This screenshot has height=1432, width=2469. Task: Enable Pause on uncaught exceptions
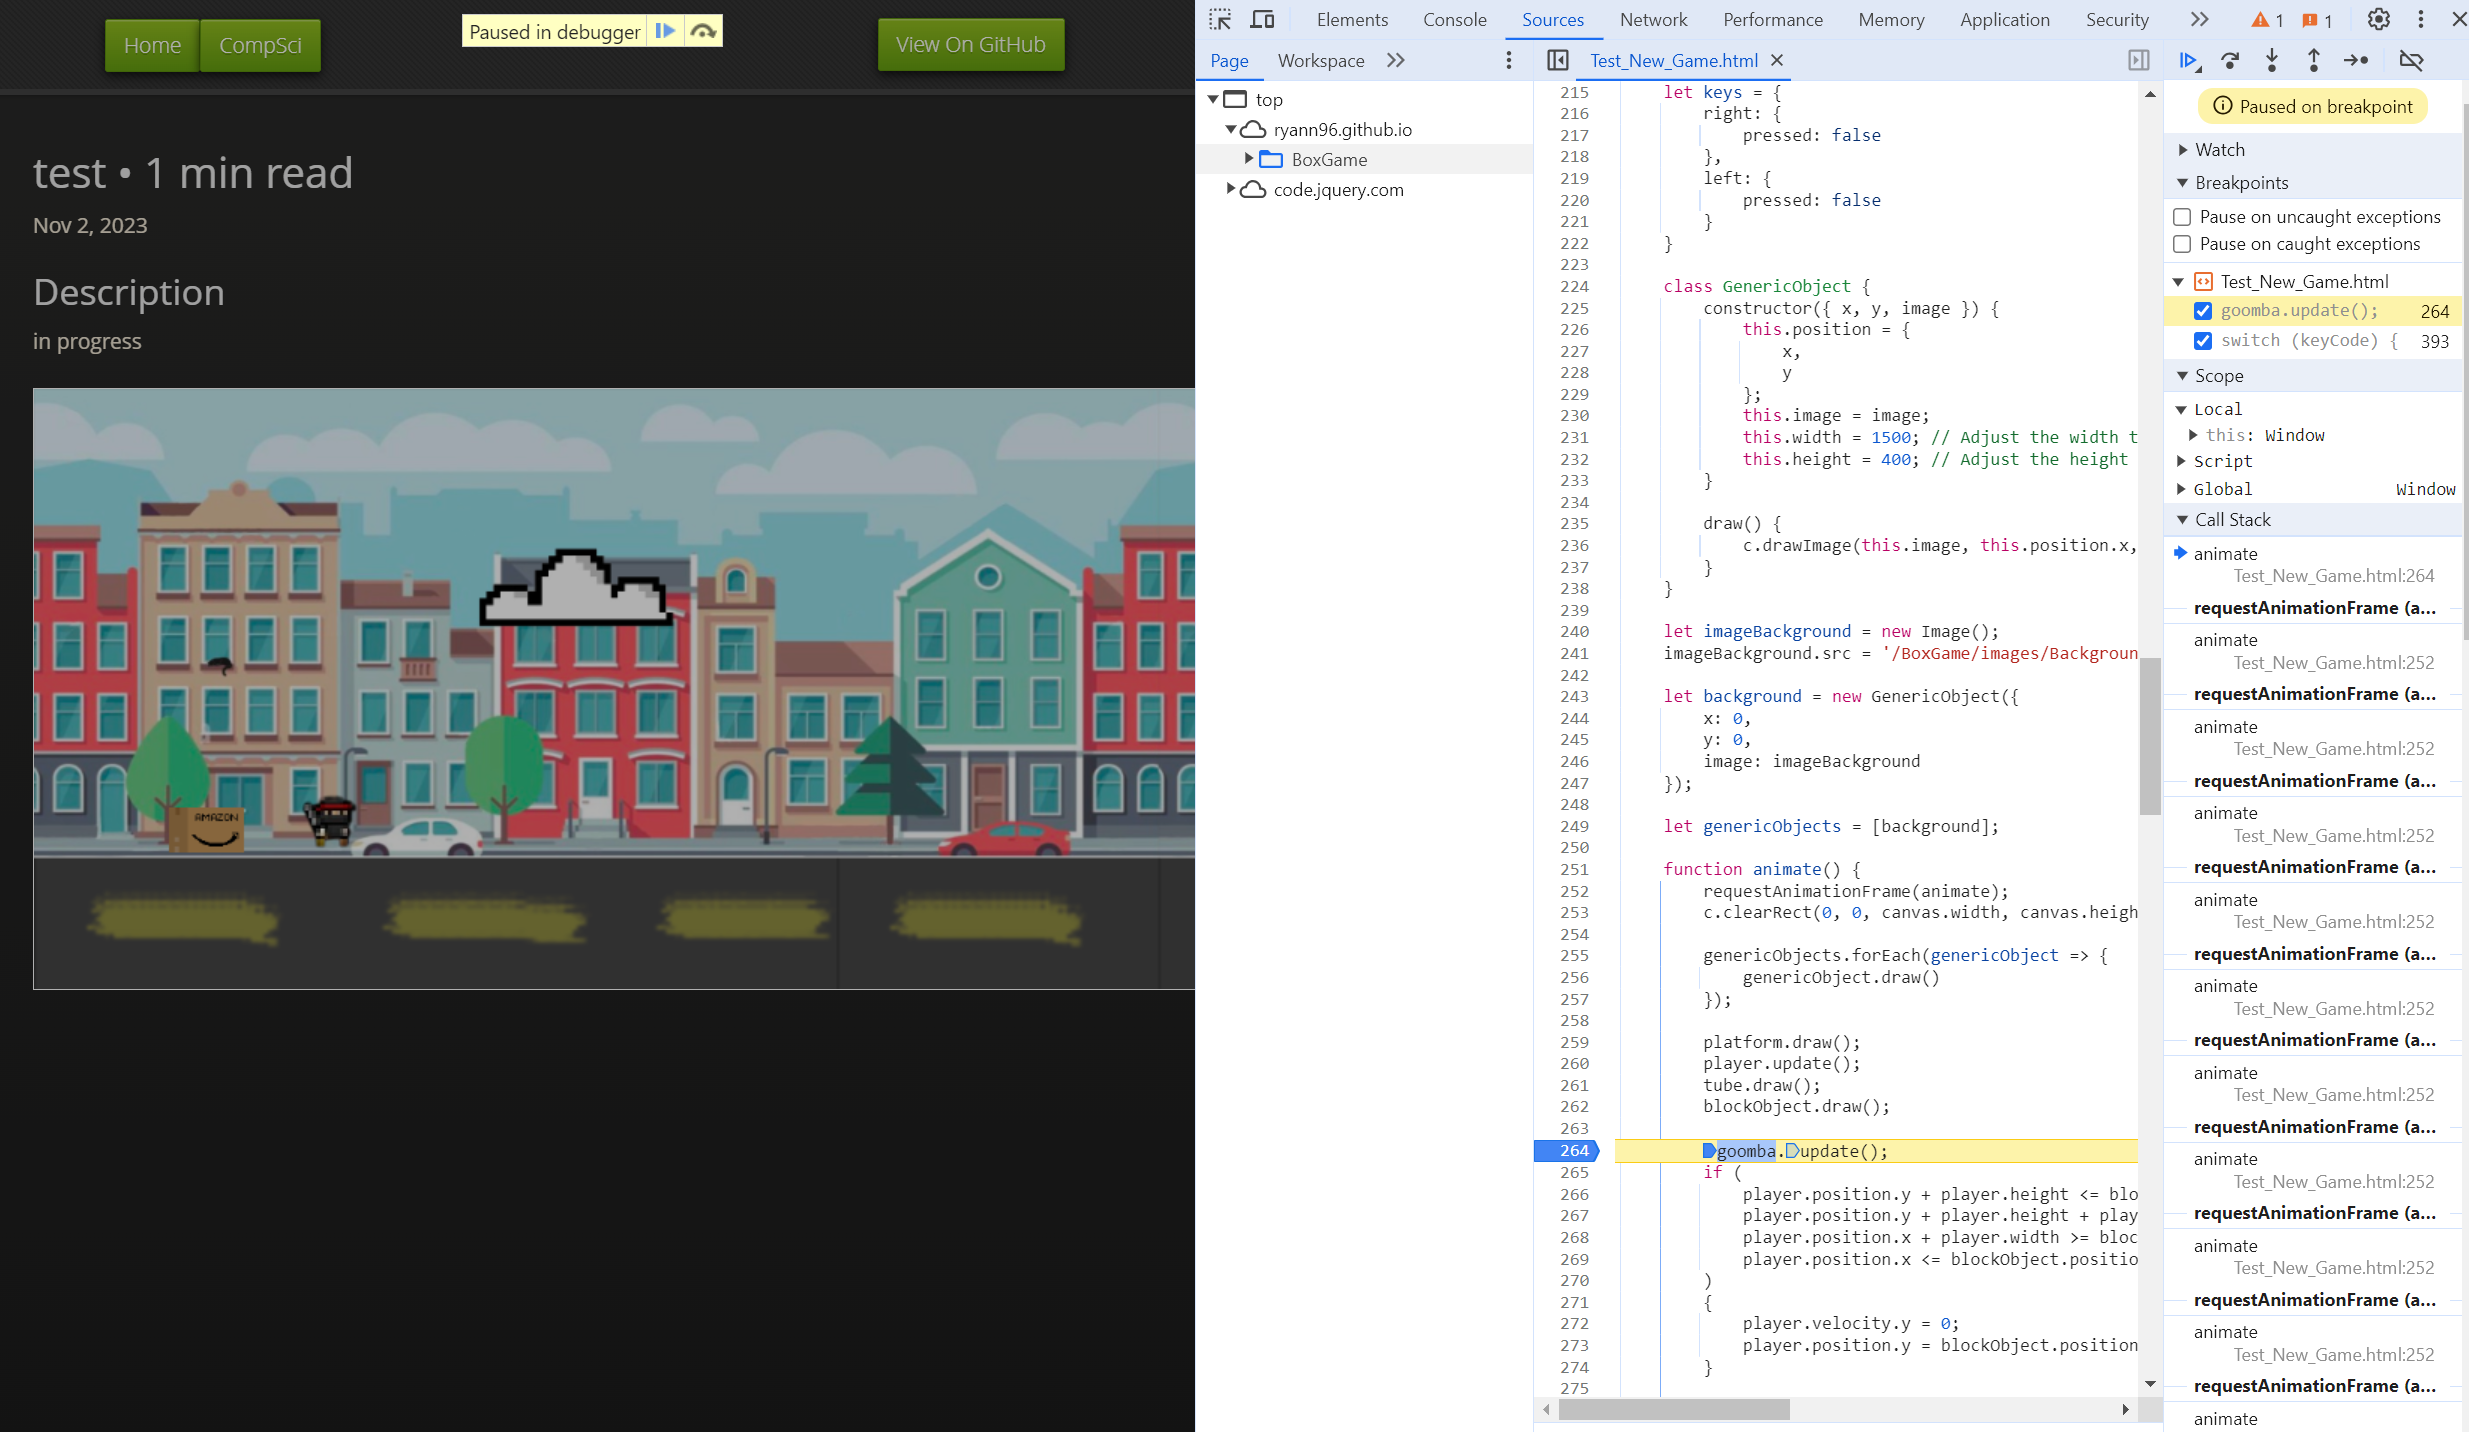tap(2182, 217)
